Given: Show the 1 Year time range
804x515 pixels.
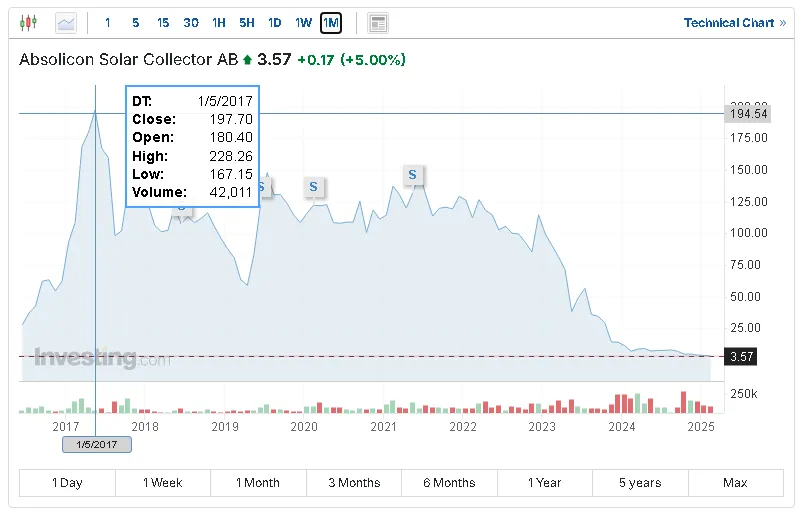Looking at the screenshot, I should pos(545,483).
